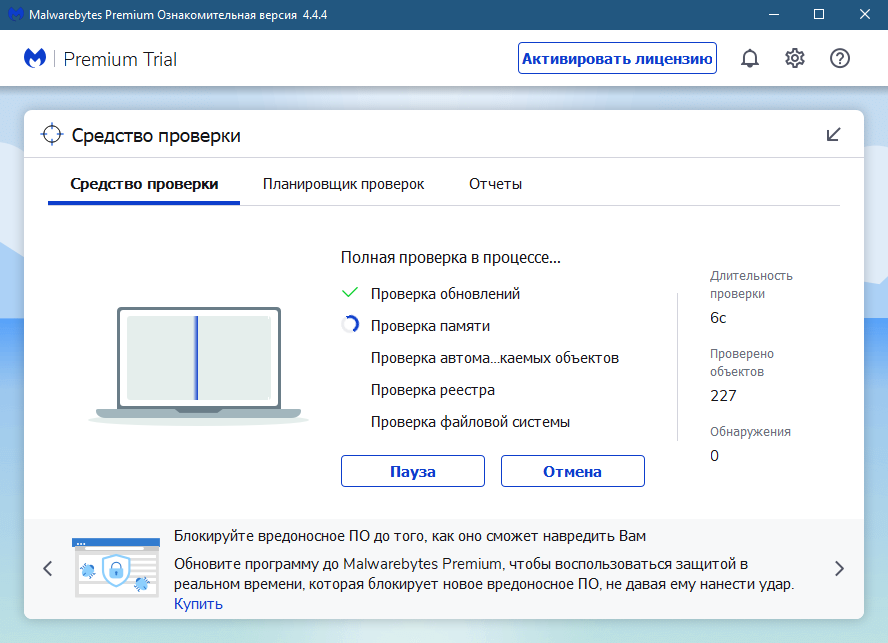
Task: Collapse the scanner panel with the arrow icon
Action: click(833, 135)
